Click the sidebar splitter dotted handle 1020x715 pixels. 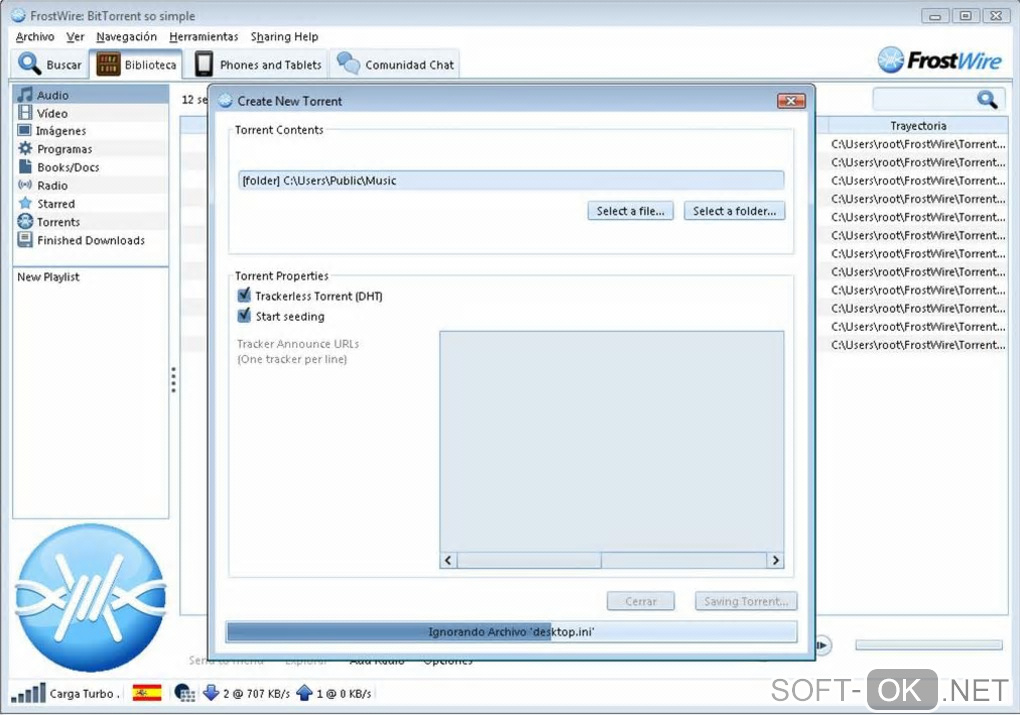(x=173, y=379)
